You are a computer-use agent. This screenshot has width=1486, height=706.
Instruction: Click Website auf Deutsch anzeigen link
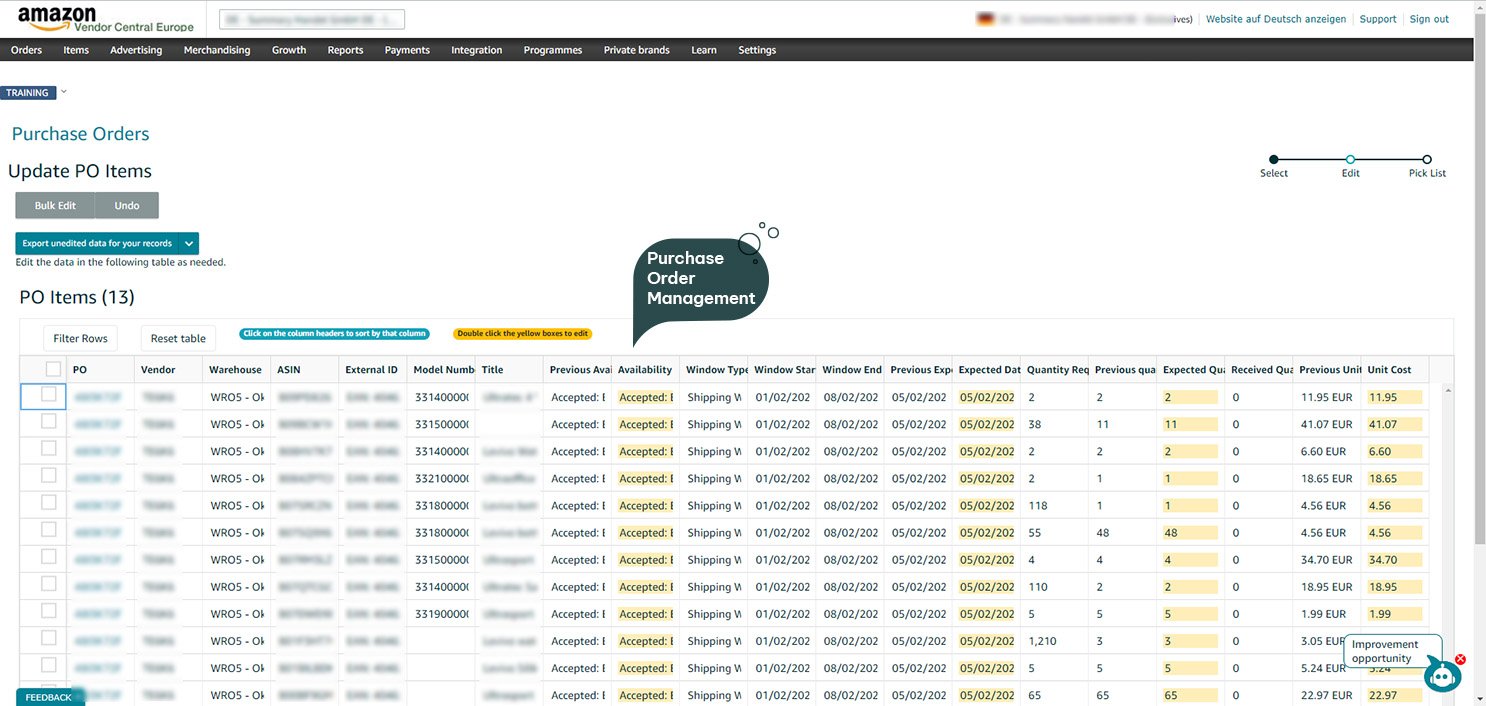click(x=1275, y=19)
